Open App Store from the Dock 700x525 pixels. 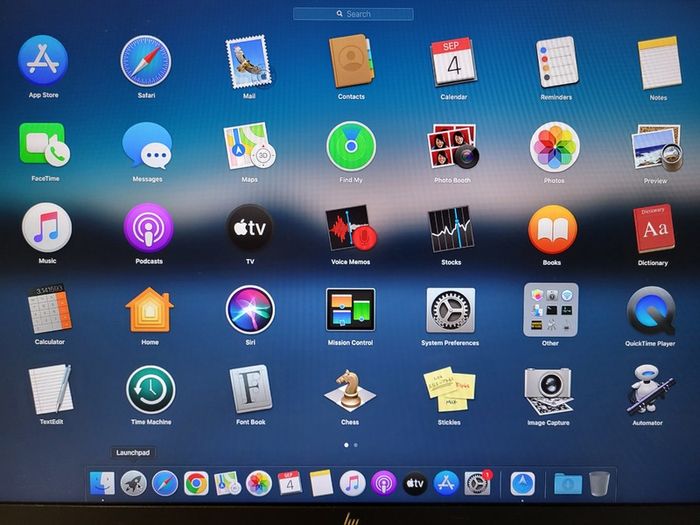[446, 483]
